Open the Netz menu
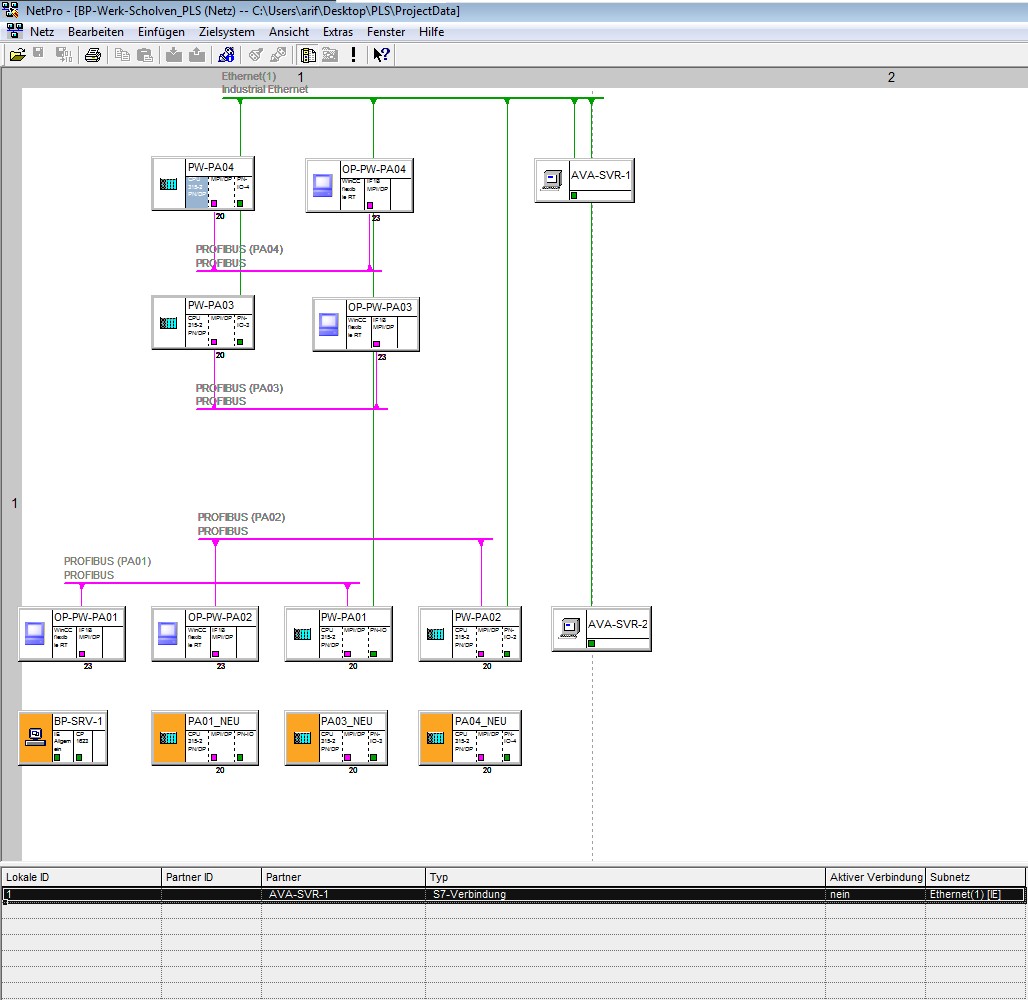Viewport: 1028px width, 1000px height. coord(42,31)
